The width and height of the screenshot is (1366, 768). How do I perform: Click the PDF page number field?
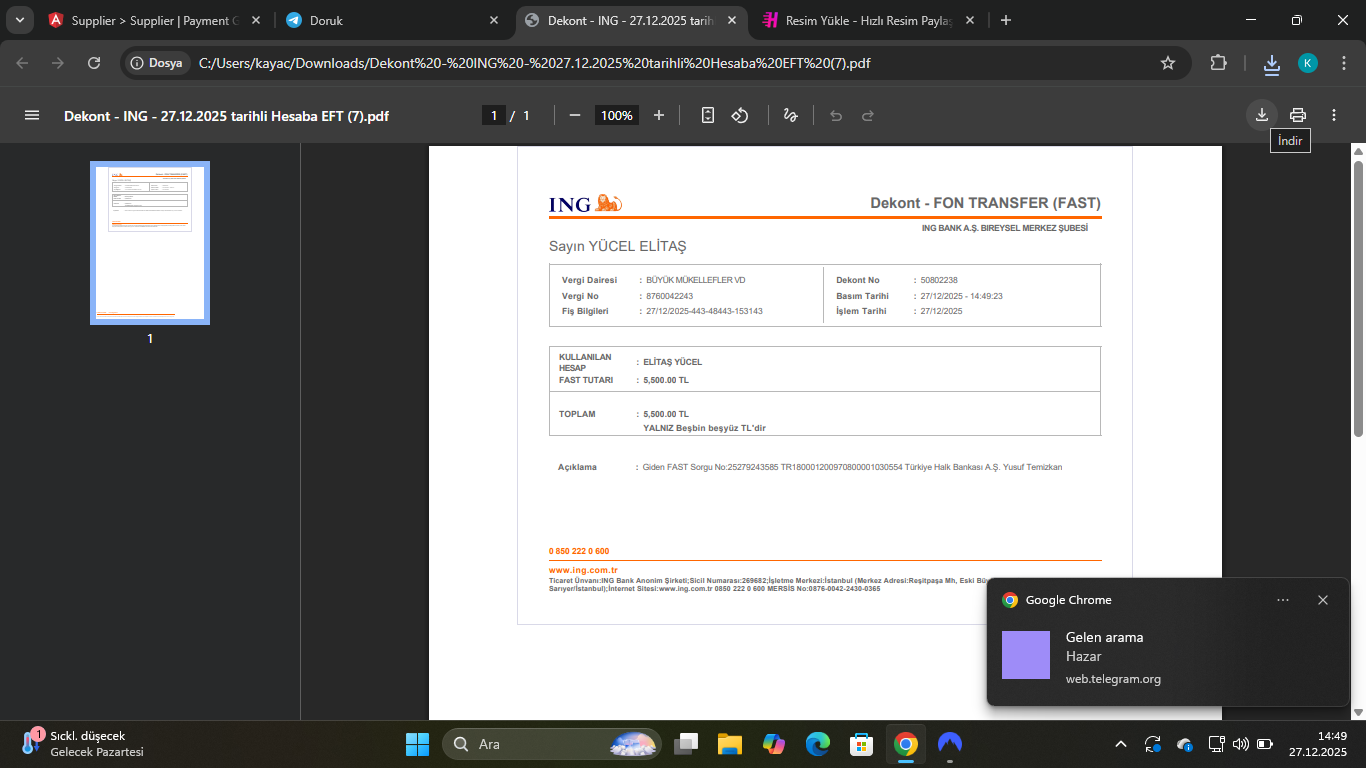point(493,115)
